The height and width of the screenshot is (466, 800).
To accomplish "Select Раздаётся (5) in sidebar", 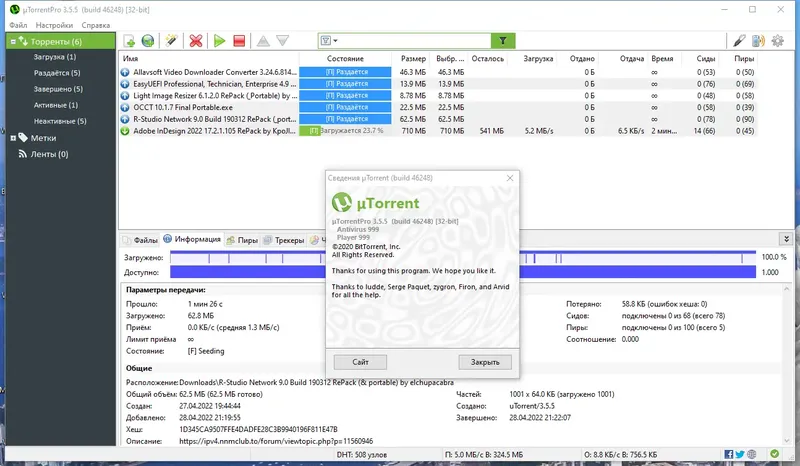I will pos(57,73).
